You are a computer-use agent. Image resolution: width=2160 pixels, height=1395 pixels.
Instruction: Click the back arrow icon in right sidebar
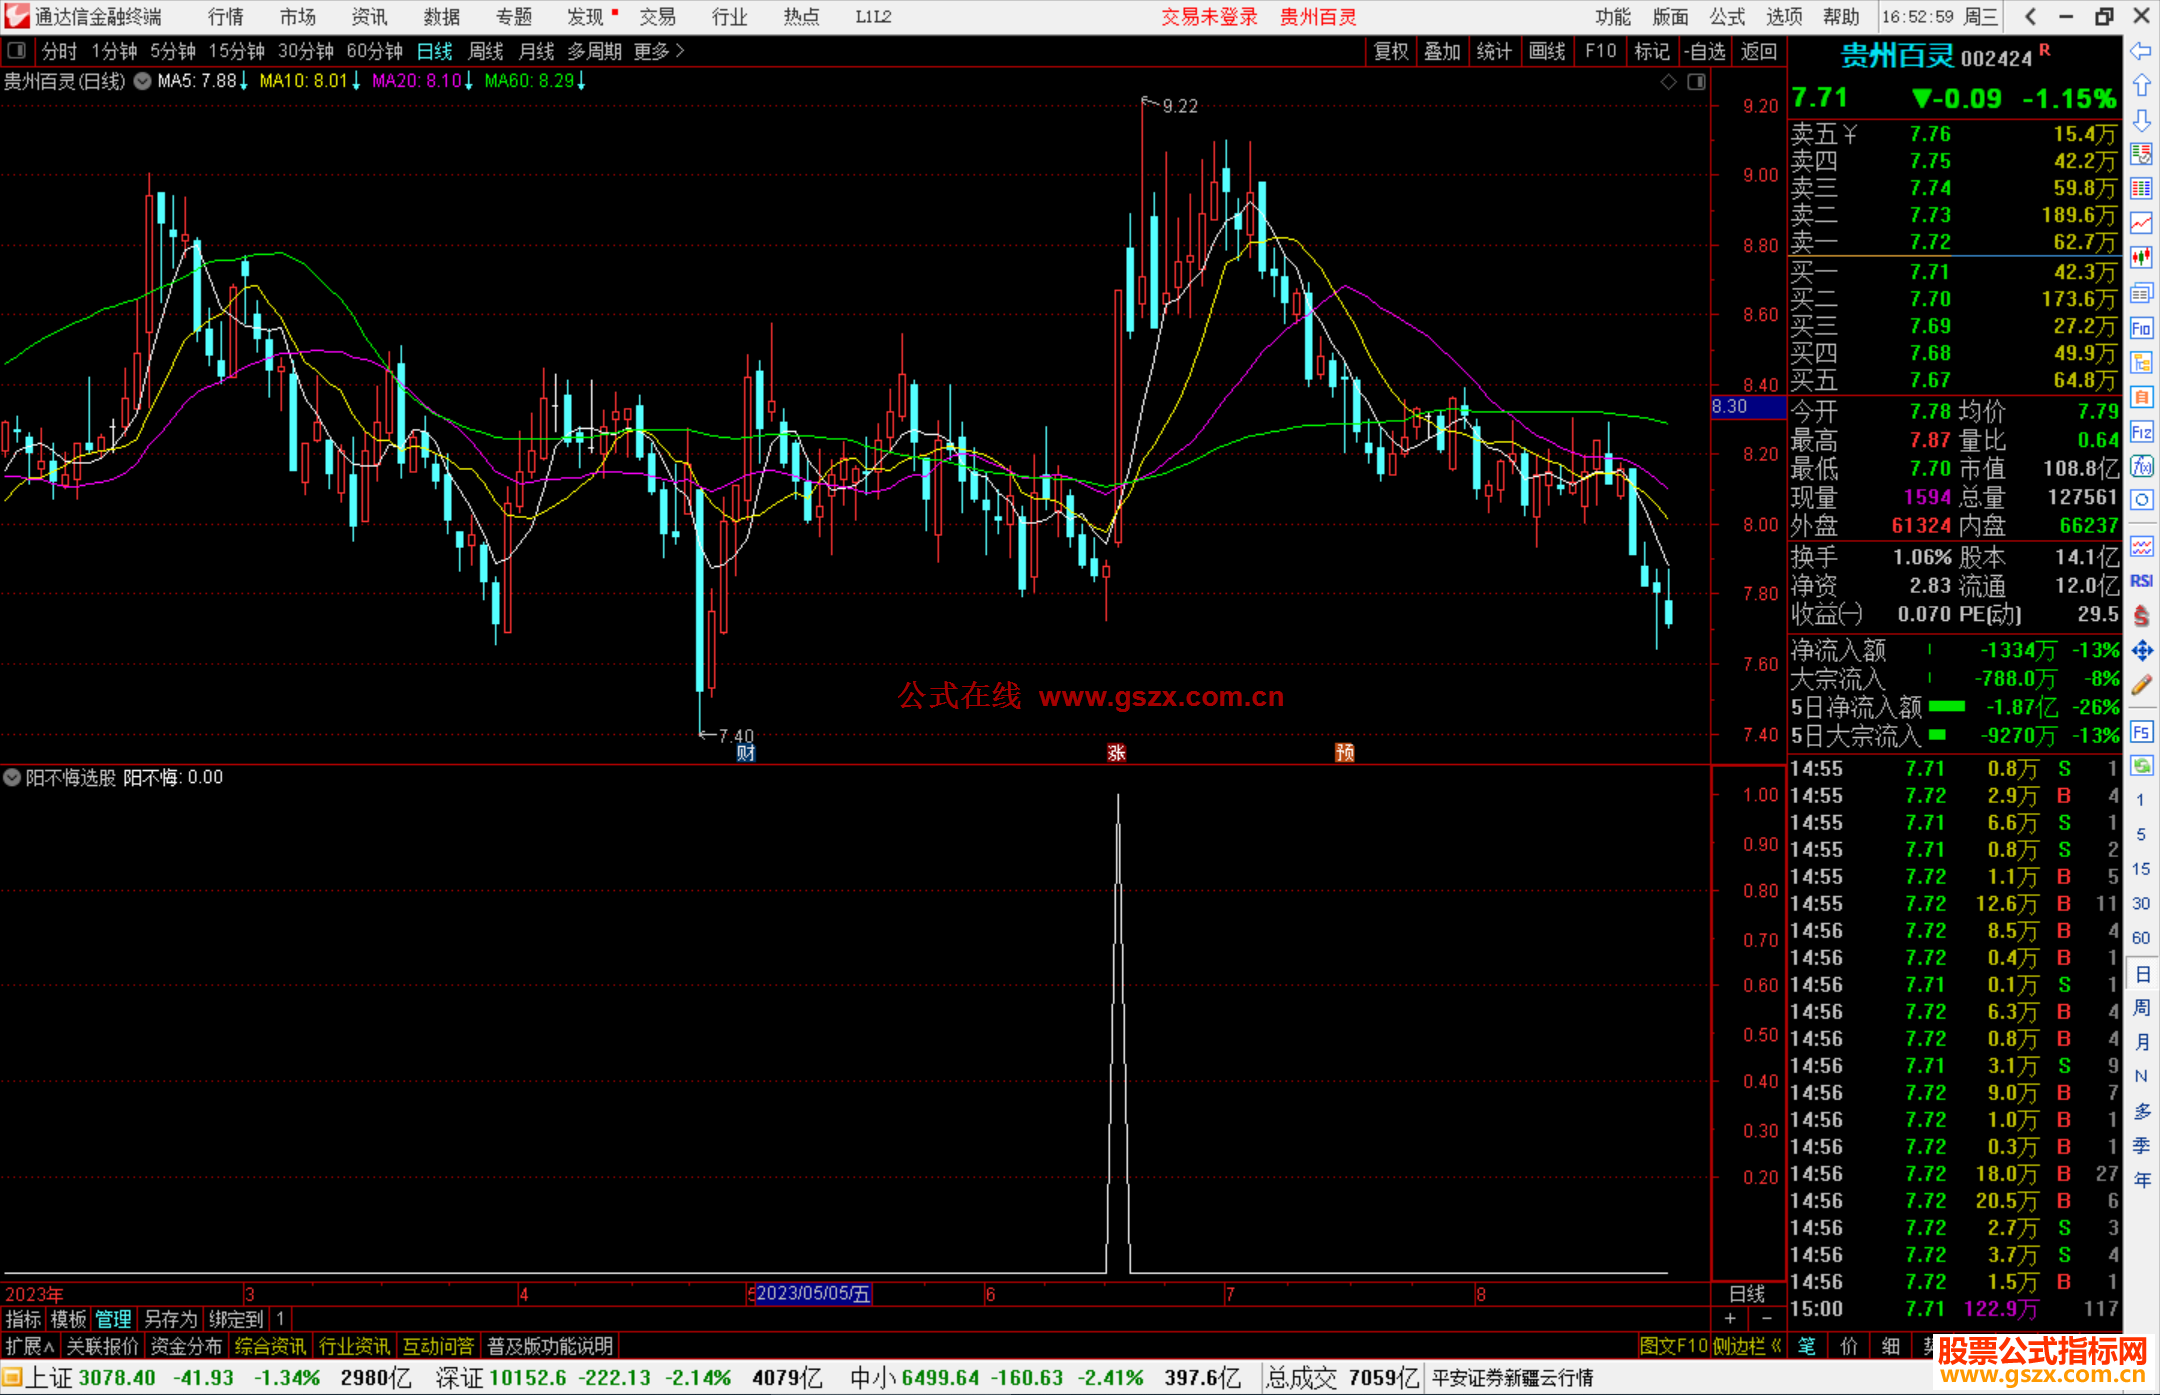2141,51
